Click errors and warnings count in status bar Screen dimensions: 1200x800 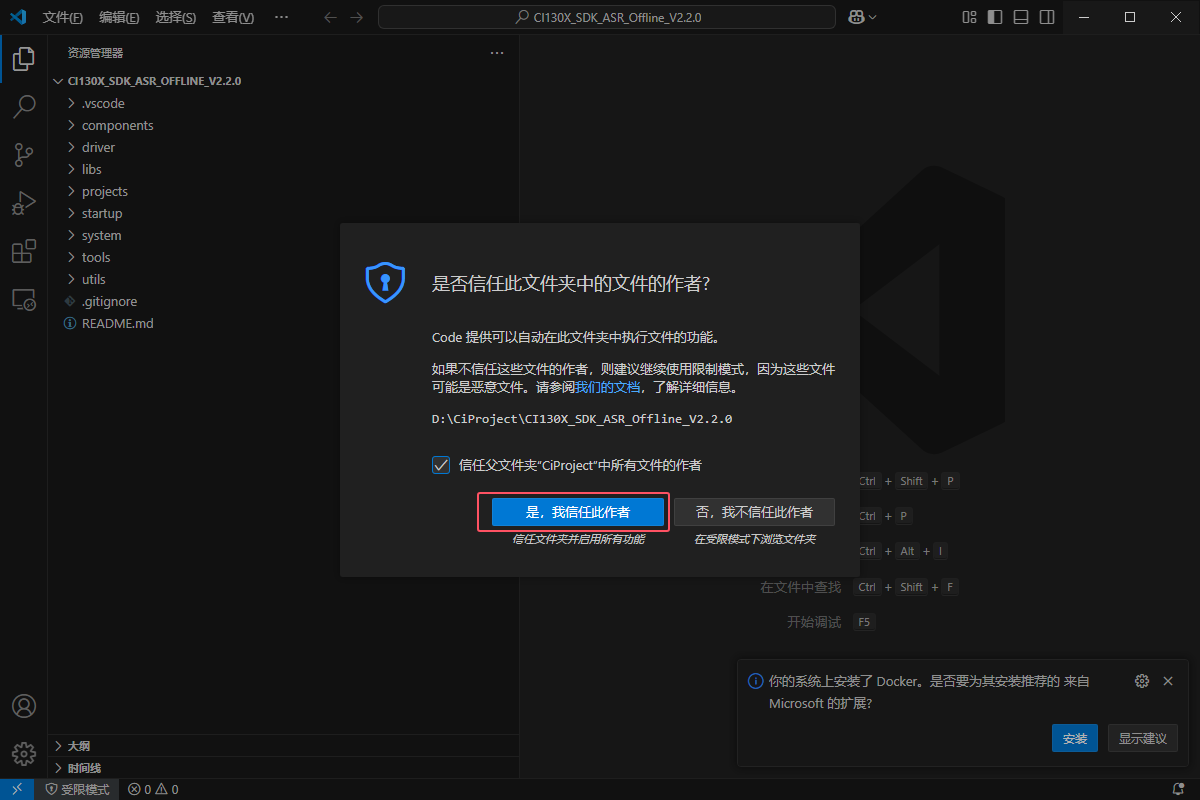[153, 789]
